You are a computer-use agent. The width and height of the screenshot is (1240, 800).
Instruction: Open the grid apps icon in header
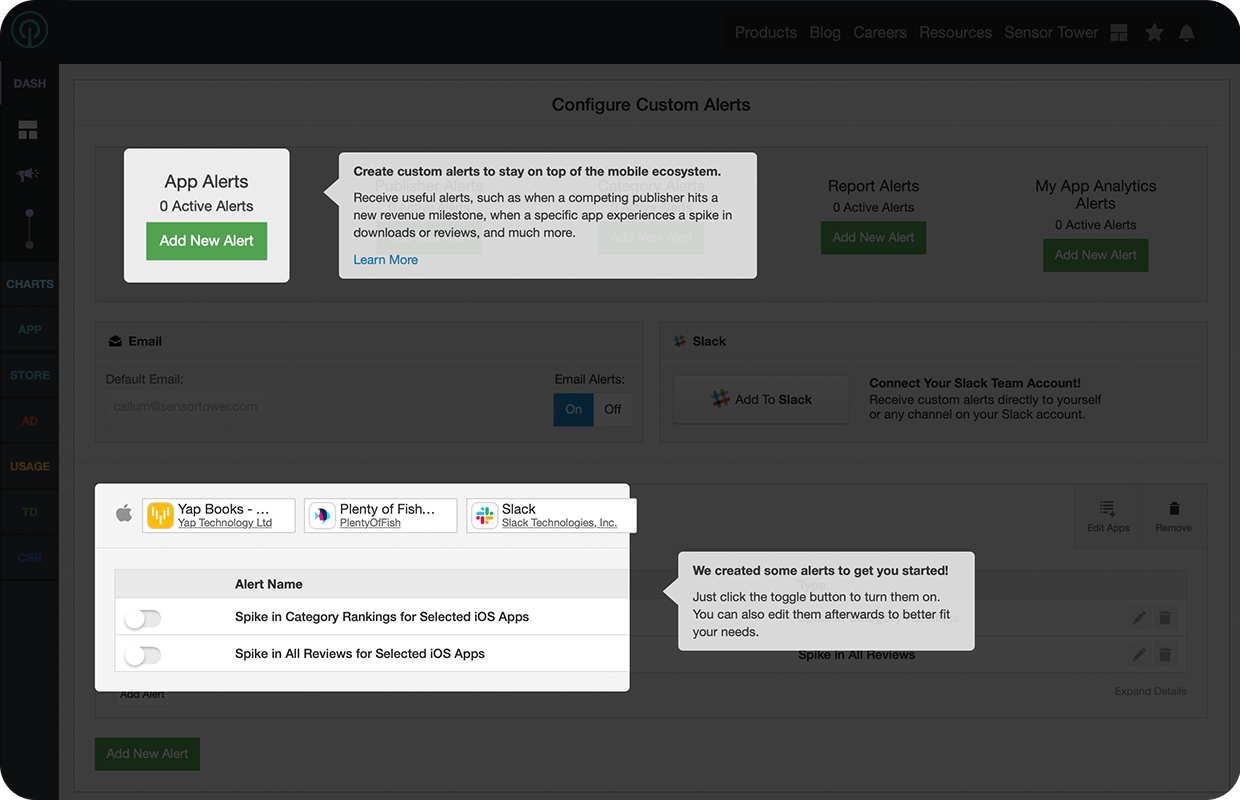click(x=1119, y=33)
